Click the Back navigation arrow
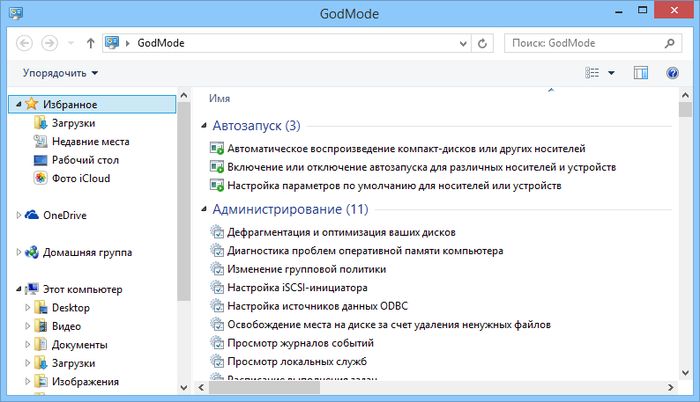 pyautogui.click(x=25, y=44)
